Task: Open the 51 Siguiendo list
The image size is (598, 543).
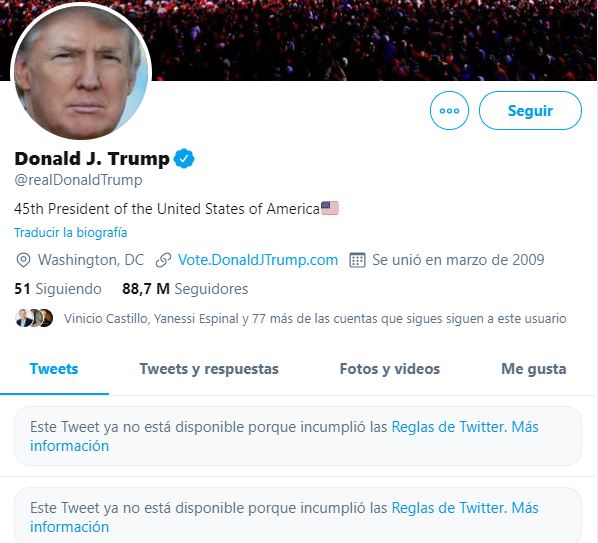Action: coord(58,289)
